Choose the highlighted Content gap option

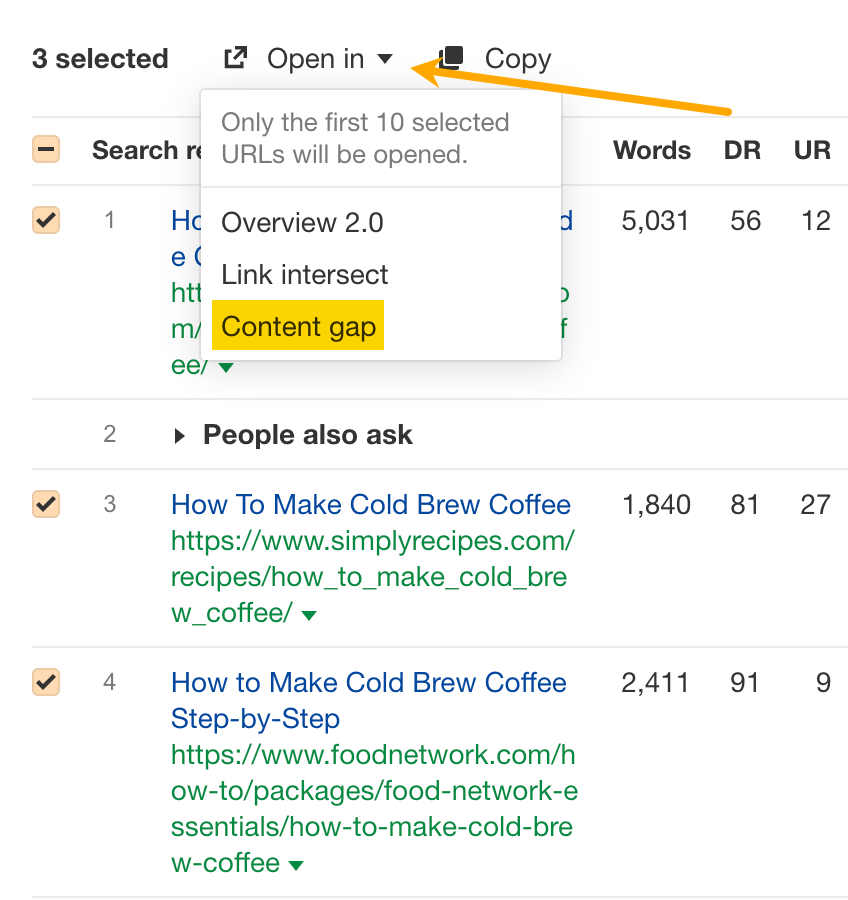(x=298, y=326)
